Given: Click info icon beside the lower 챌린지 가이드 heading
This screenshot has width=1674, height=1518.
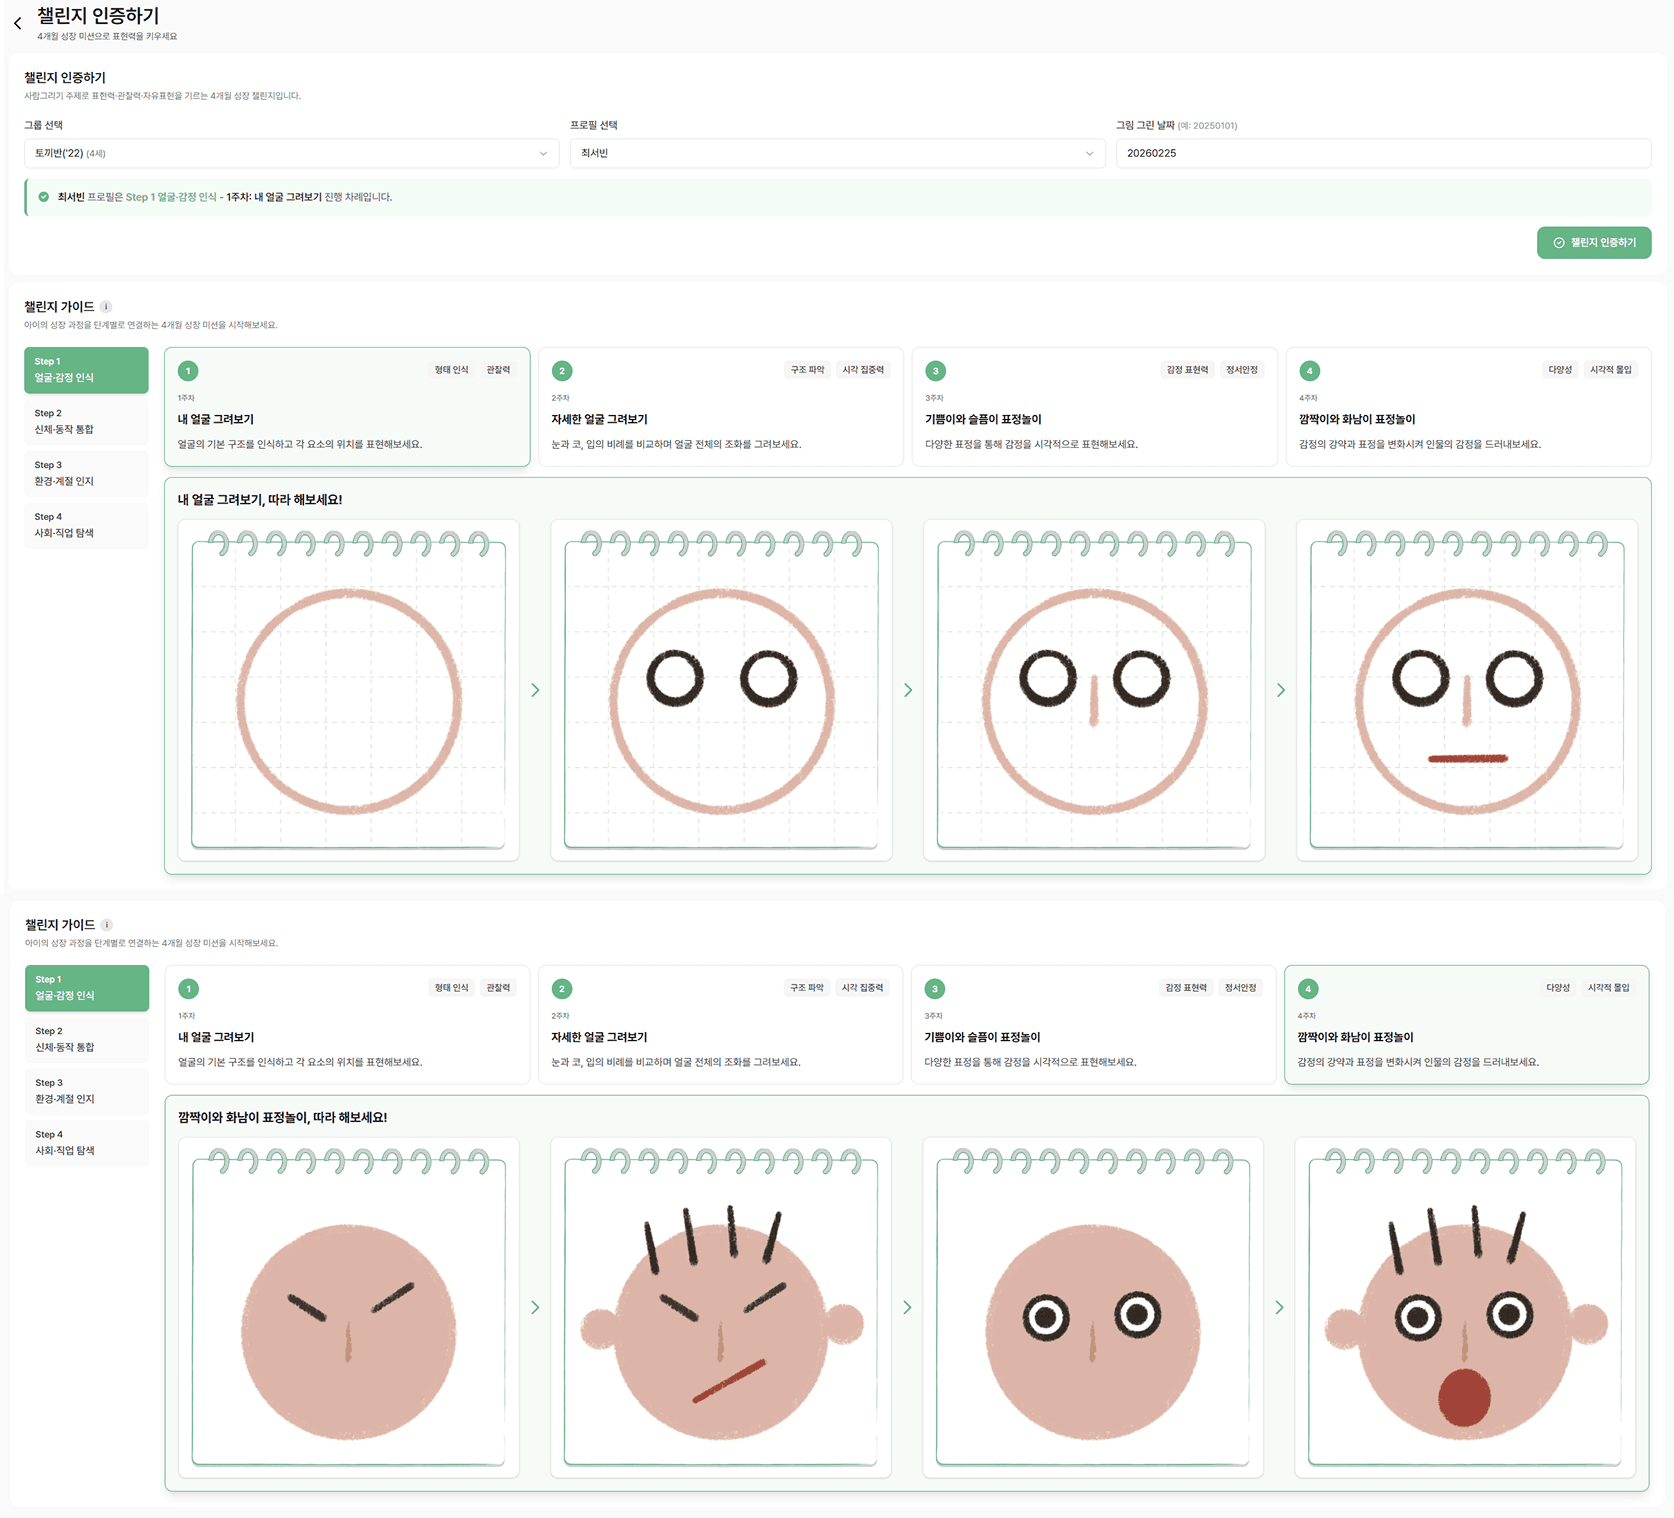Looking at the screenshot, I should point(106,925).
